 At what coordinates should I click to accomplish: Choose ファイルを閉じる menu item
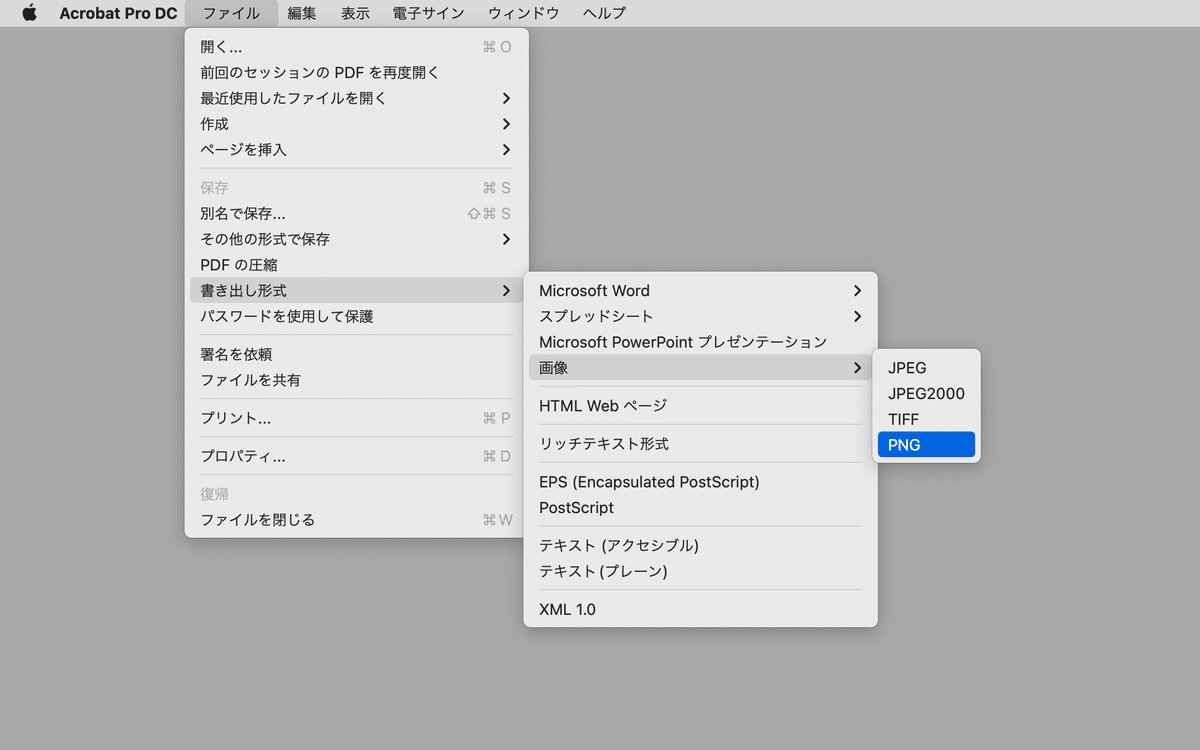click(356, 520)
